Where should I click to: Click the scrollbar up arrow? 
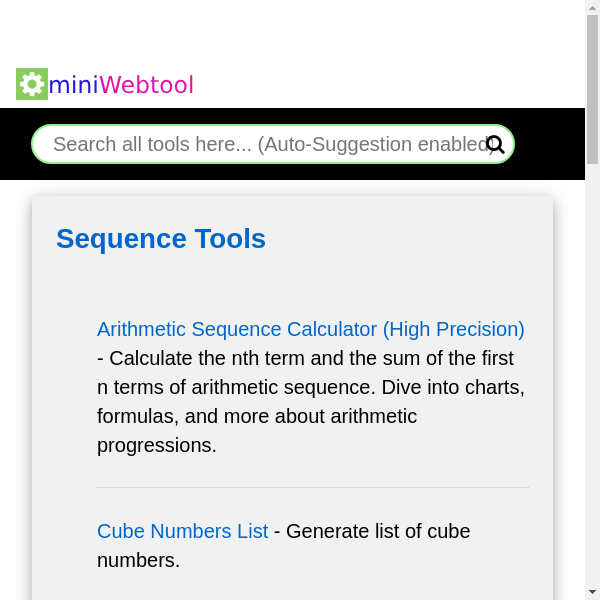pos(592,7)
